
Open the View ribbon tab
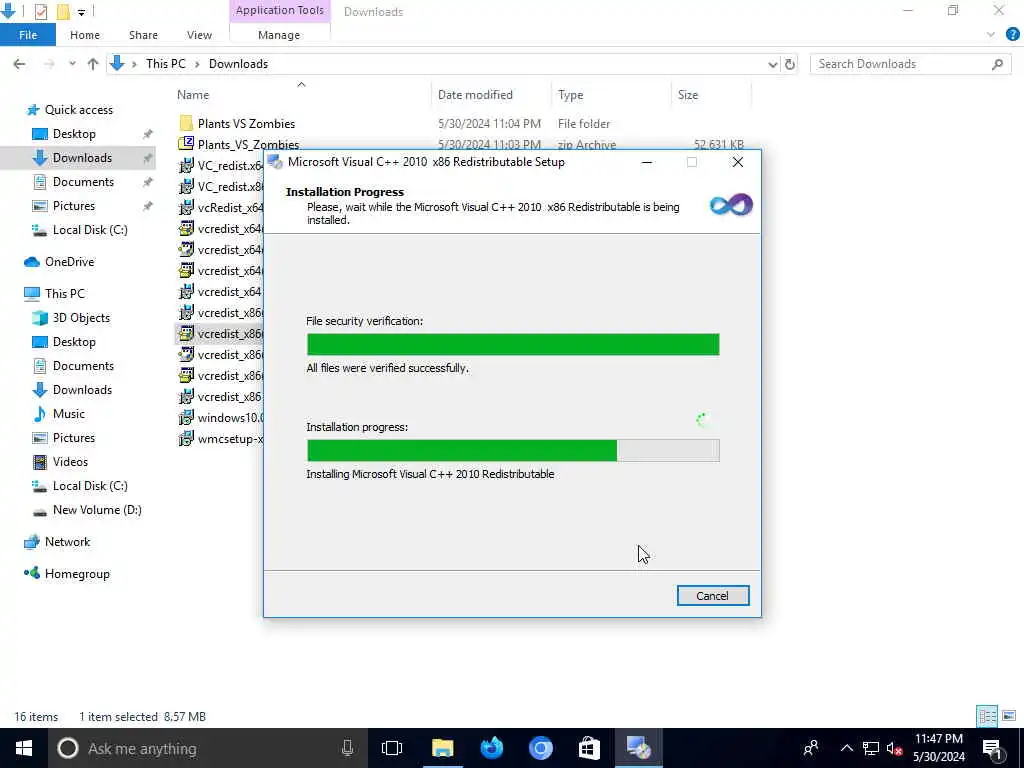(199, 35)
